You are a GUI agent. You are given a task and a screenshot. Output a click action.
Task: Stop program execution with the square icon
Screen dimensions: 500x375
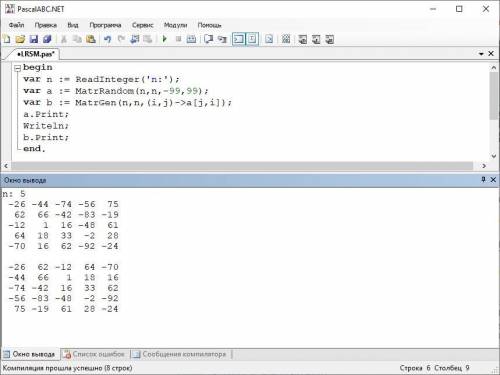(x=178, y=39)
